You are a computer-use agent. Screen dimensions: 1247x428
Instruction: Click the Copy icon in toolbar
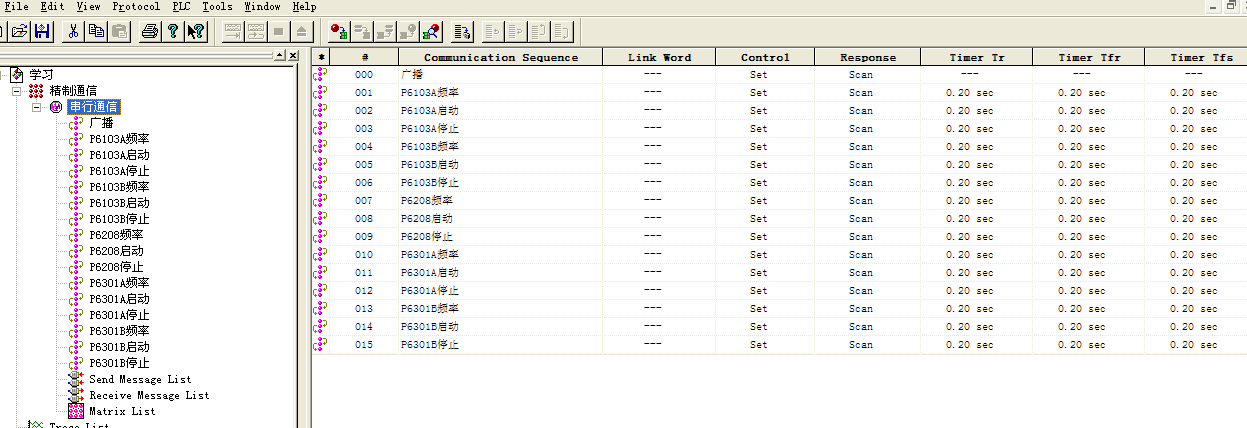tap(96, 31)
